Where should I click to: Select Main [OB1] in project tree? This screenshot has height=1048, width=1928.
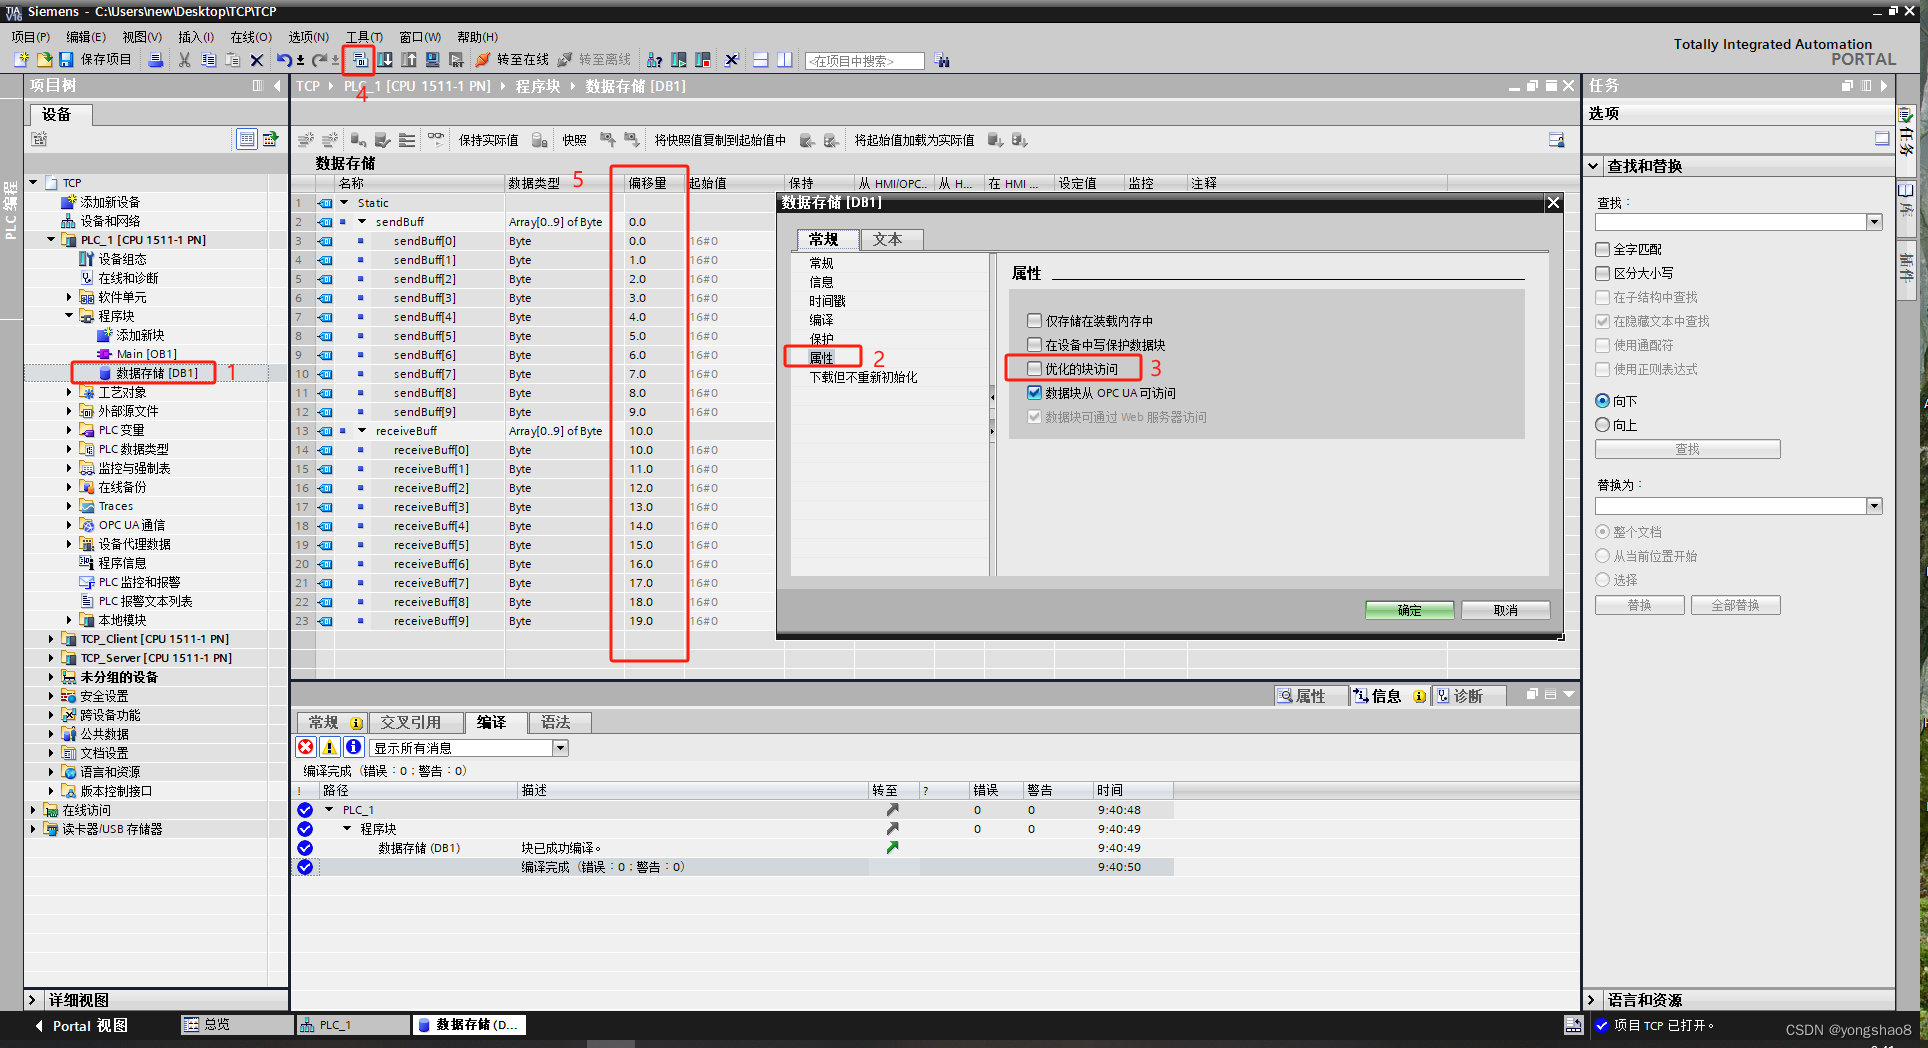click(x=146, y=354)
